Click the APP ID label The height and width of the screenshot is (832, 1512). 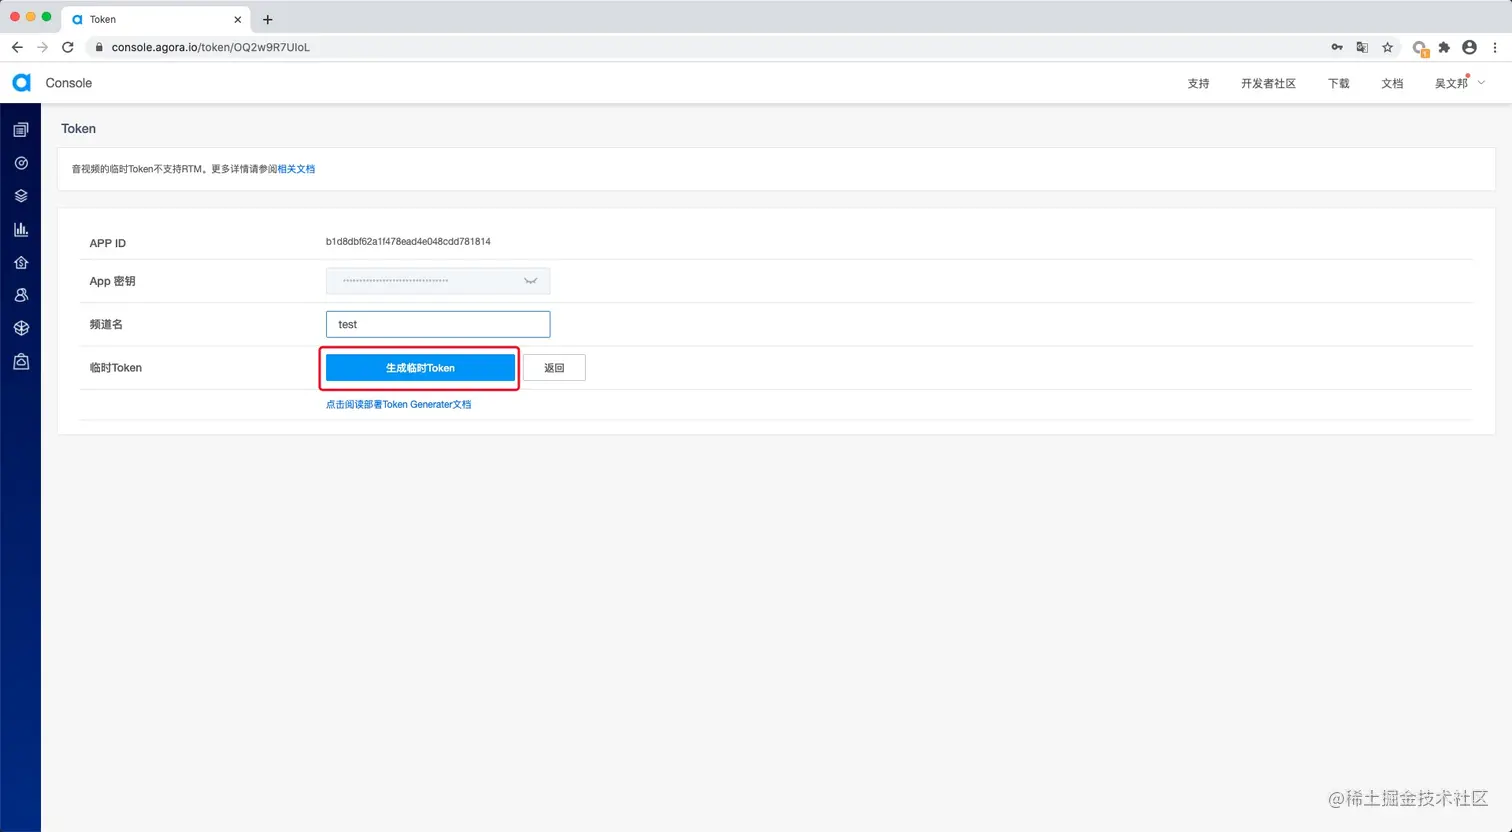(x=108, y=243)
